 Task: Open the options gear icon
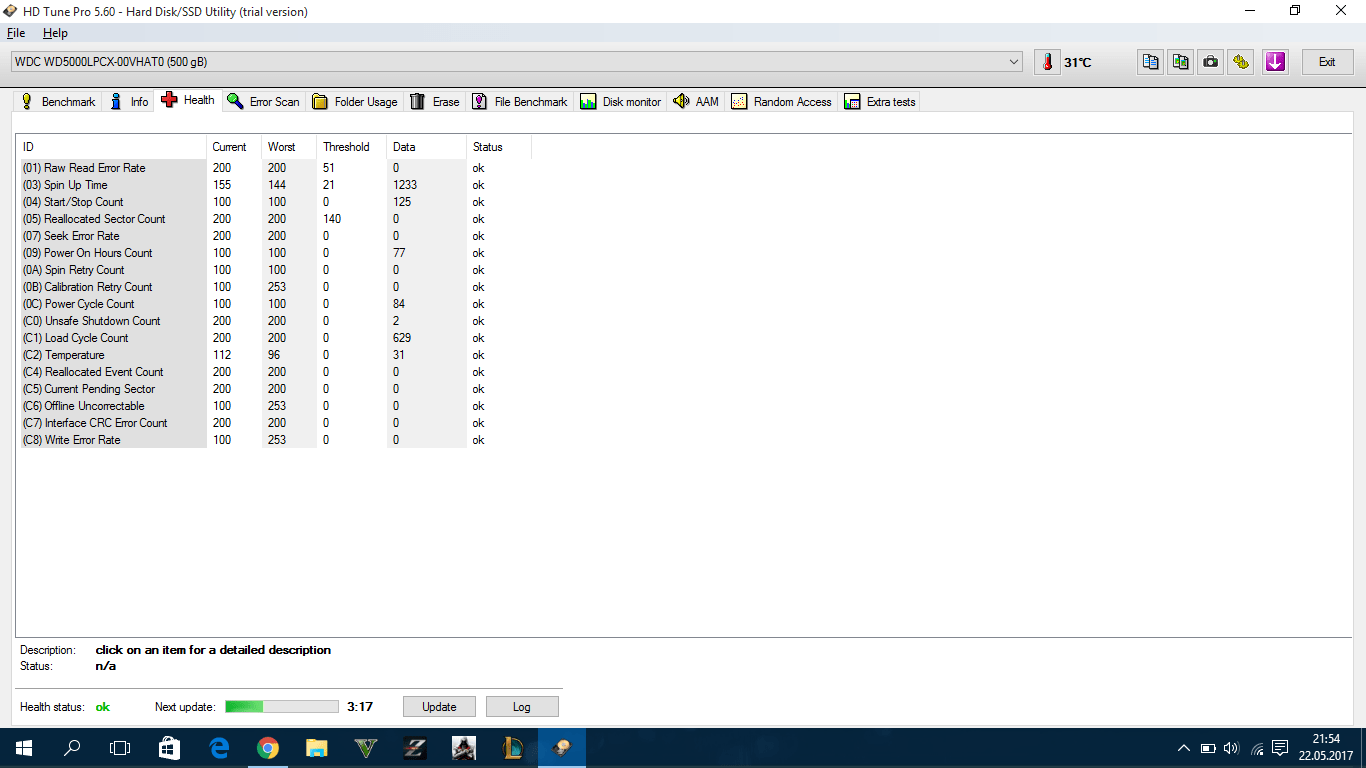1241,62
